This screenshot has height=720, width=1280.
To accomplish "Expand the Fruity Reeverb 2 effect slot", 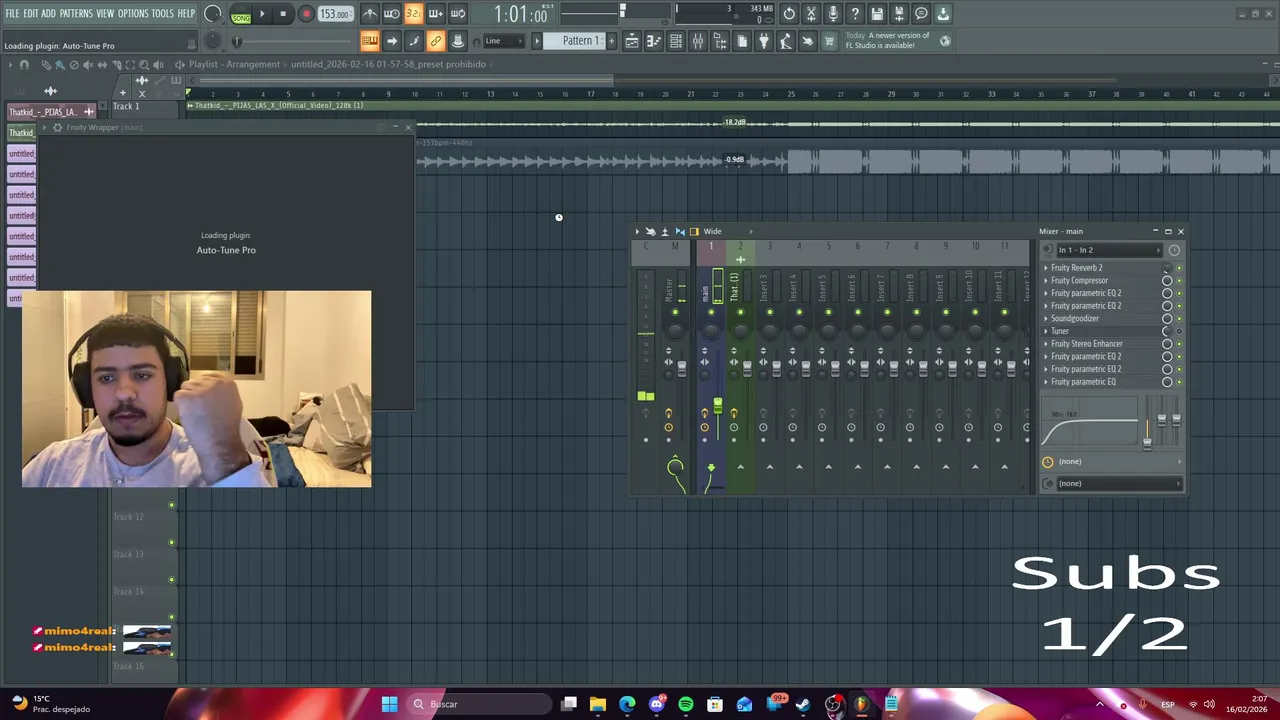I will pos(1046,267).
